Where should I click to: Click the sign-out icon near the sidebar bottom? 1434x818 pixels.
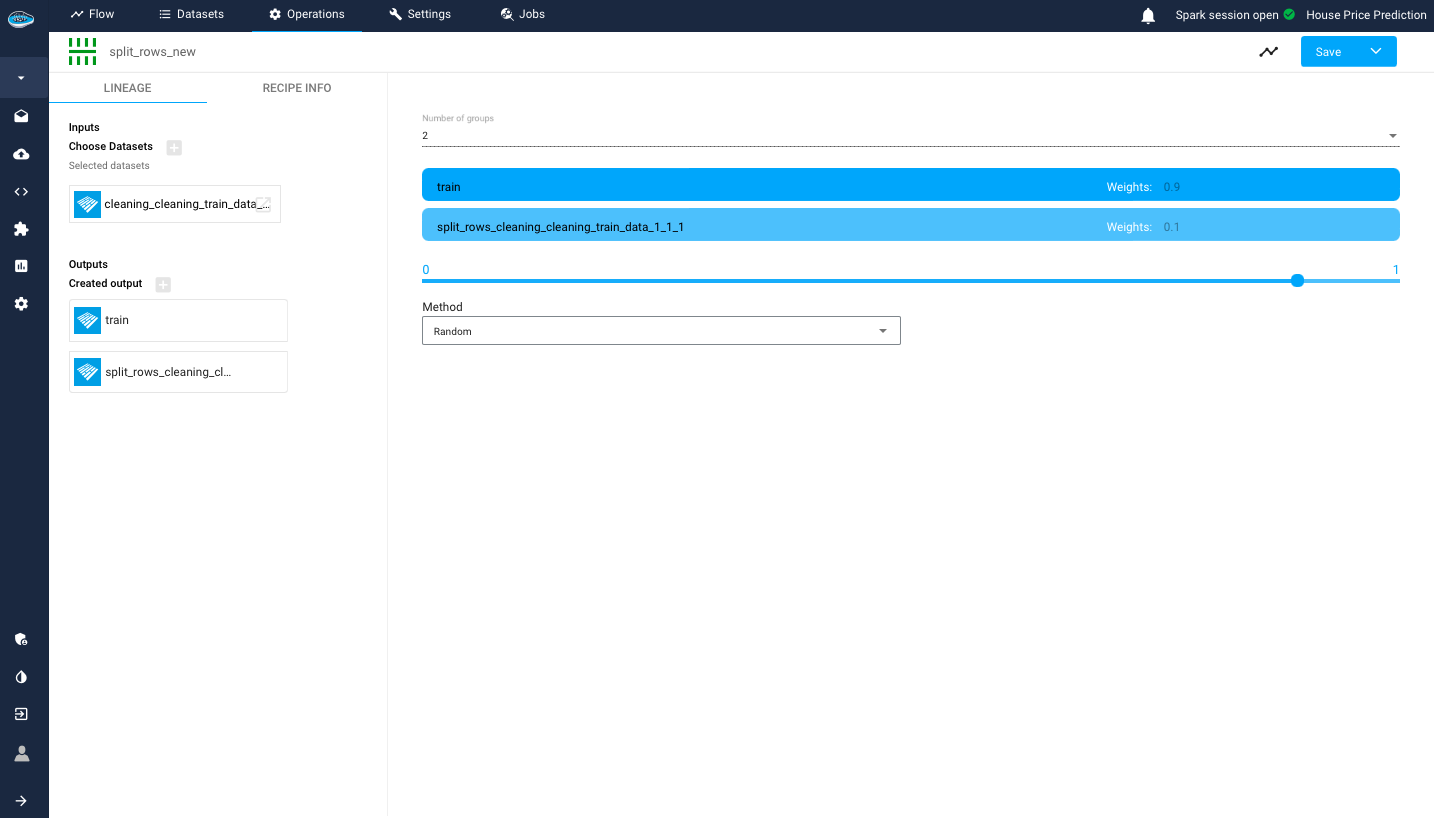(x=21, y=713)
